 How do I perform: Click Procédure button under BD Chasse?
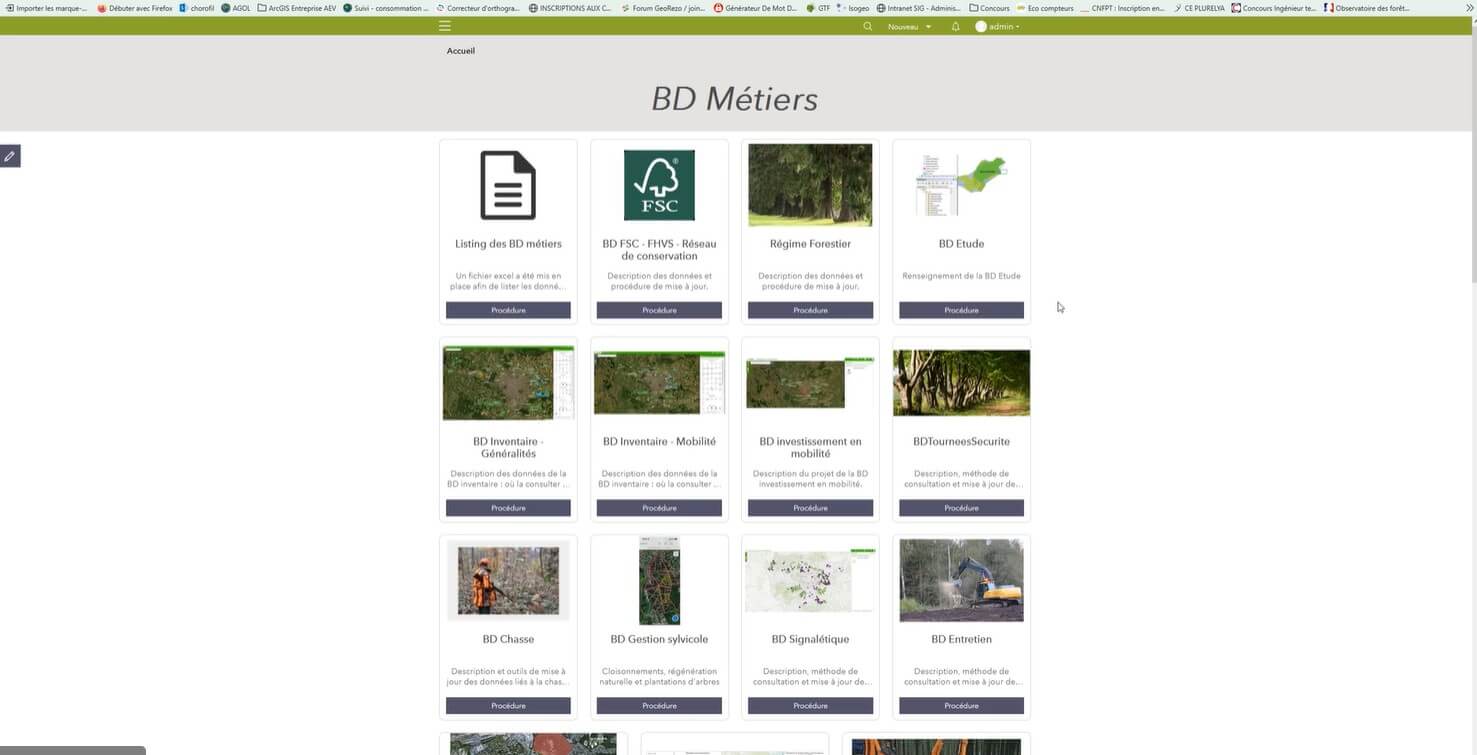point(508,706)
